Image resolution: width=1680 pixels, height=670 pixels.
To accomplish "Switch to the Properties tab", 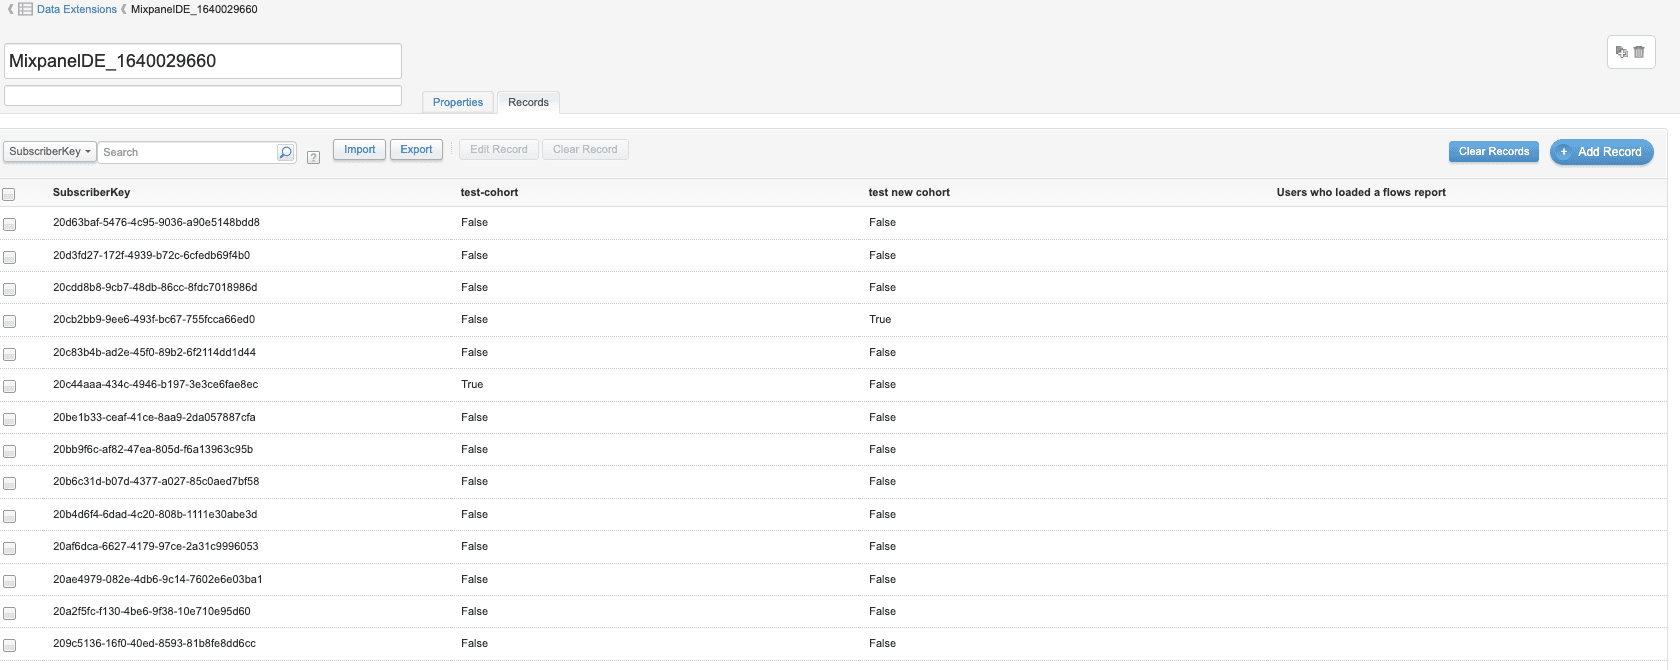I will tap(457, 102).
